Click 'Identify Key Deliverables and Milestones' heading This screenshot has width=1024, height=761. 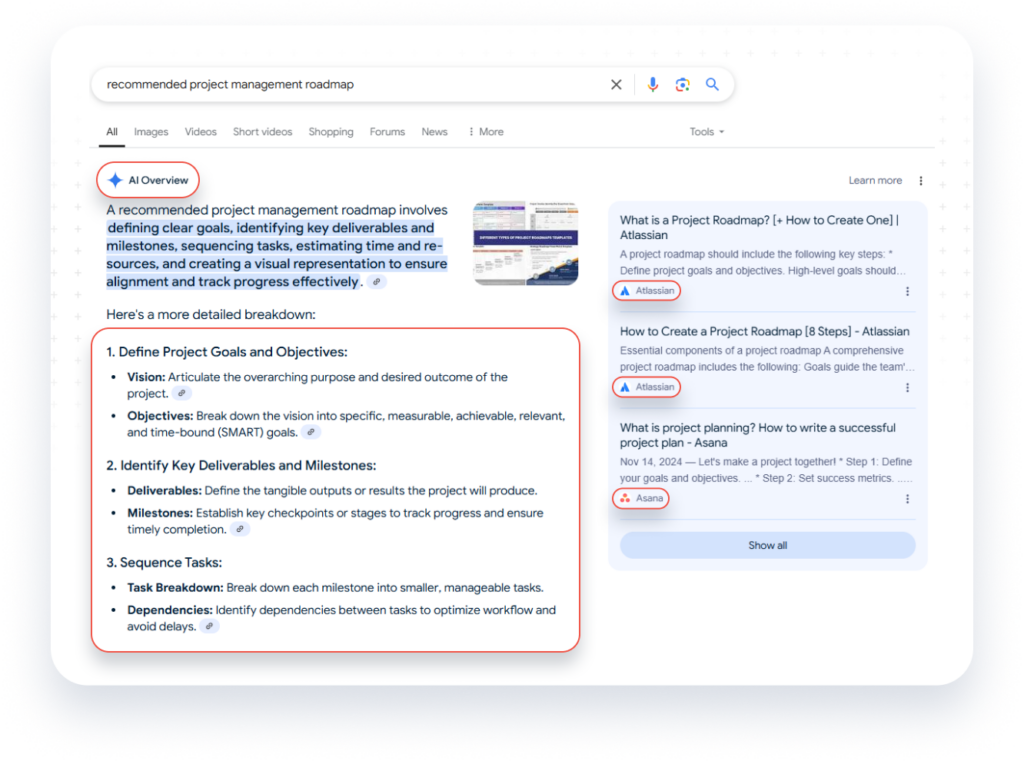point(241,466)
